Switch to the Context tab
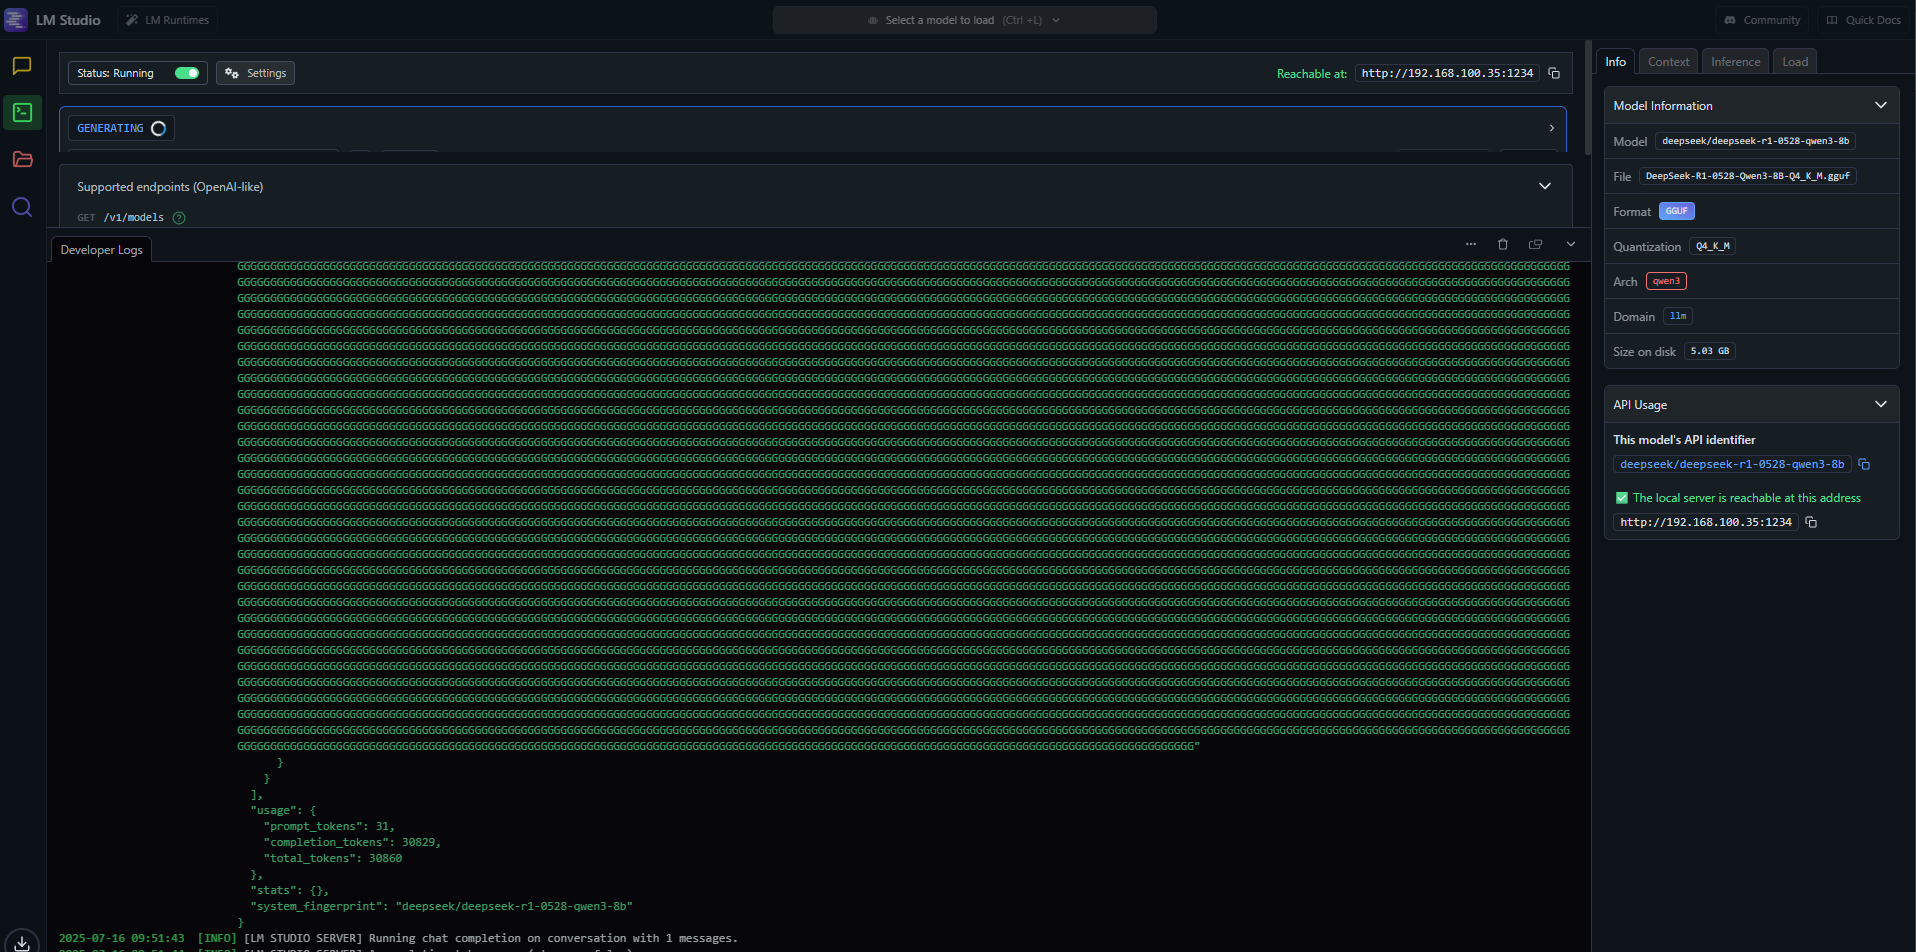 click(1669, 61)
